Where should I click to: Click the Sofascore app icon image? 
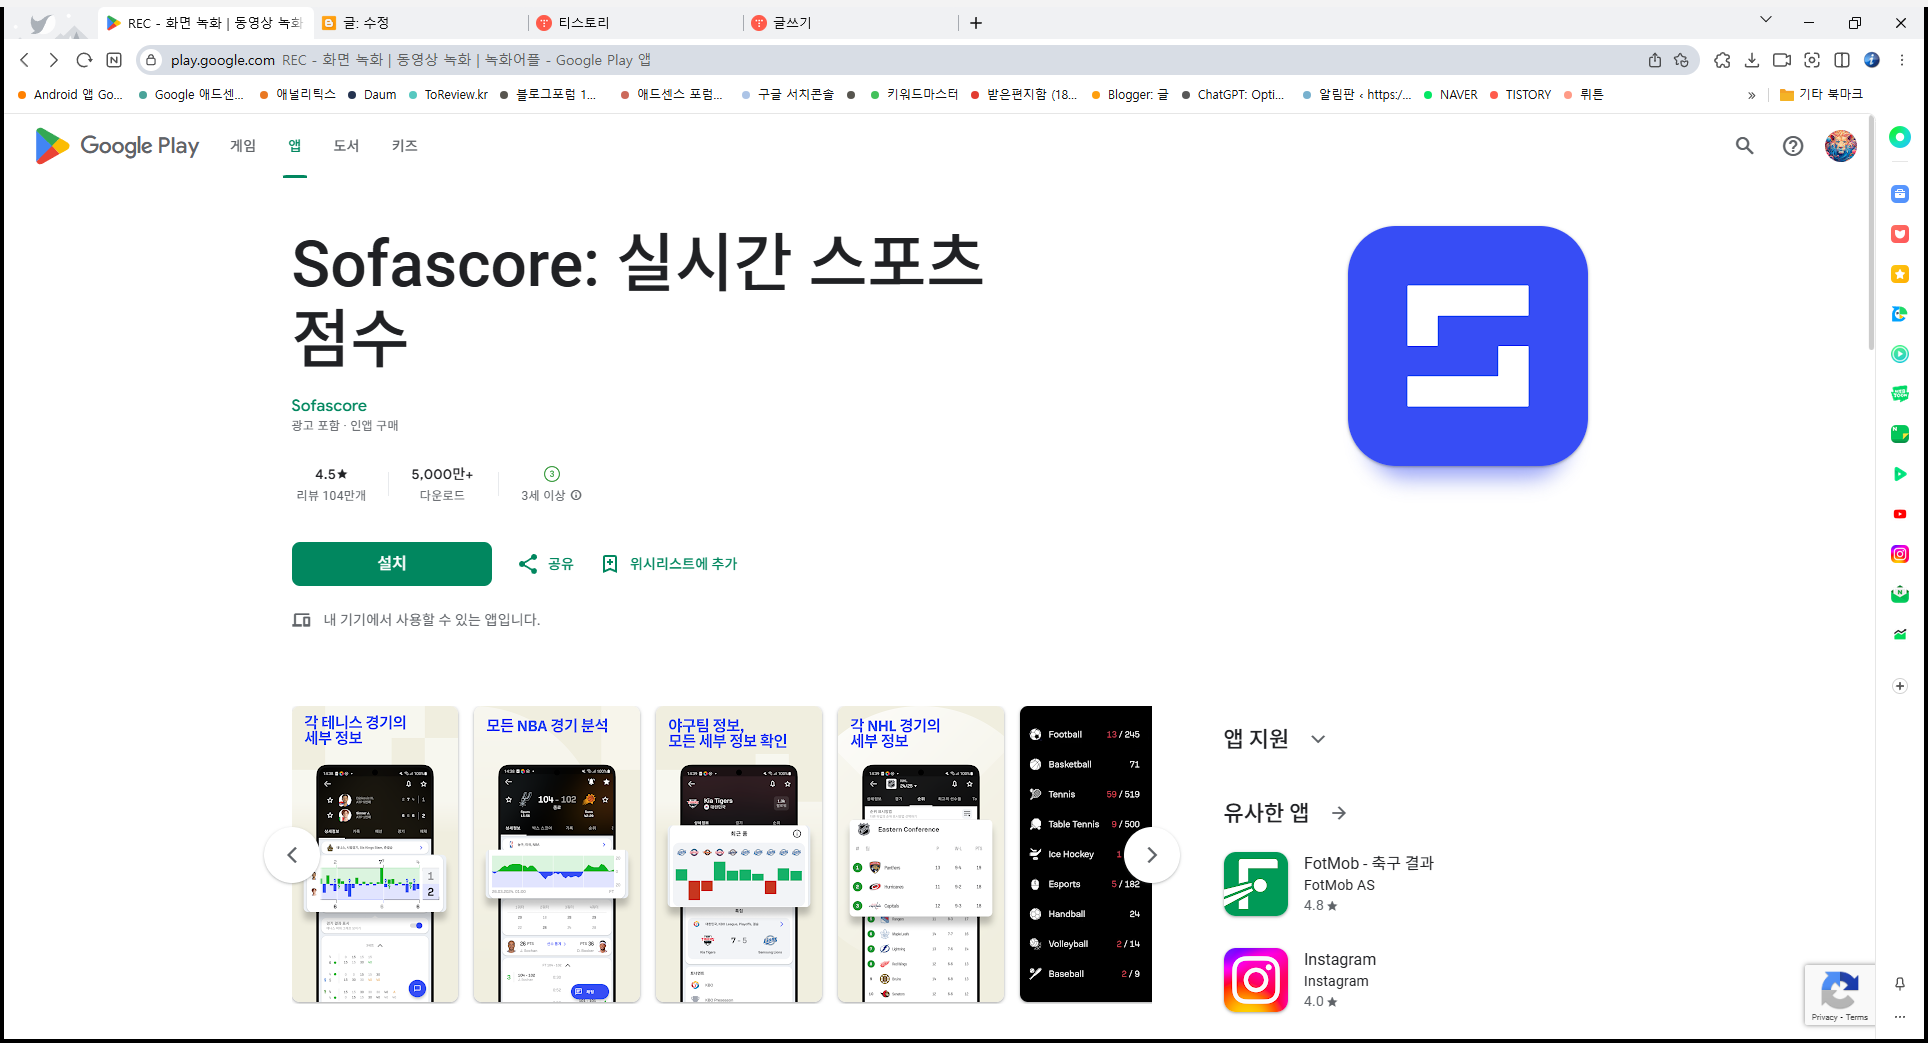[1467, 346]
